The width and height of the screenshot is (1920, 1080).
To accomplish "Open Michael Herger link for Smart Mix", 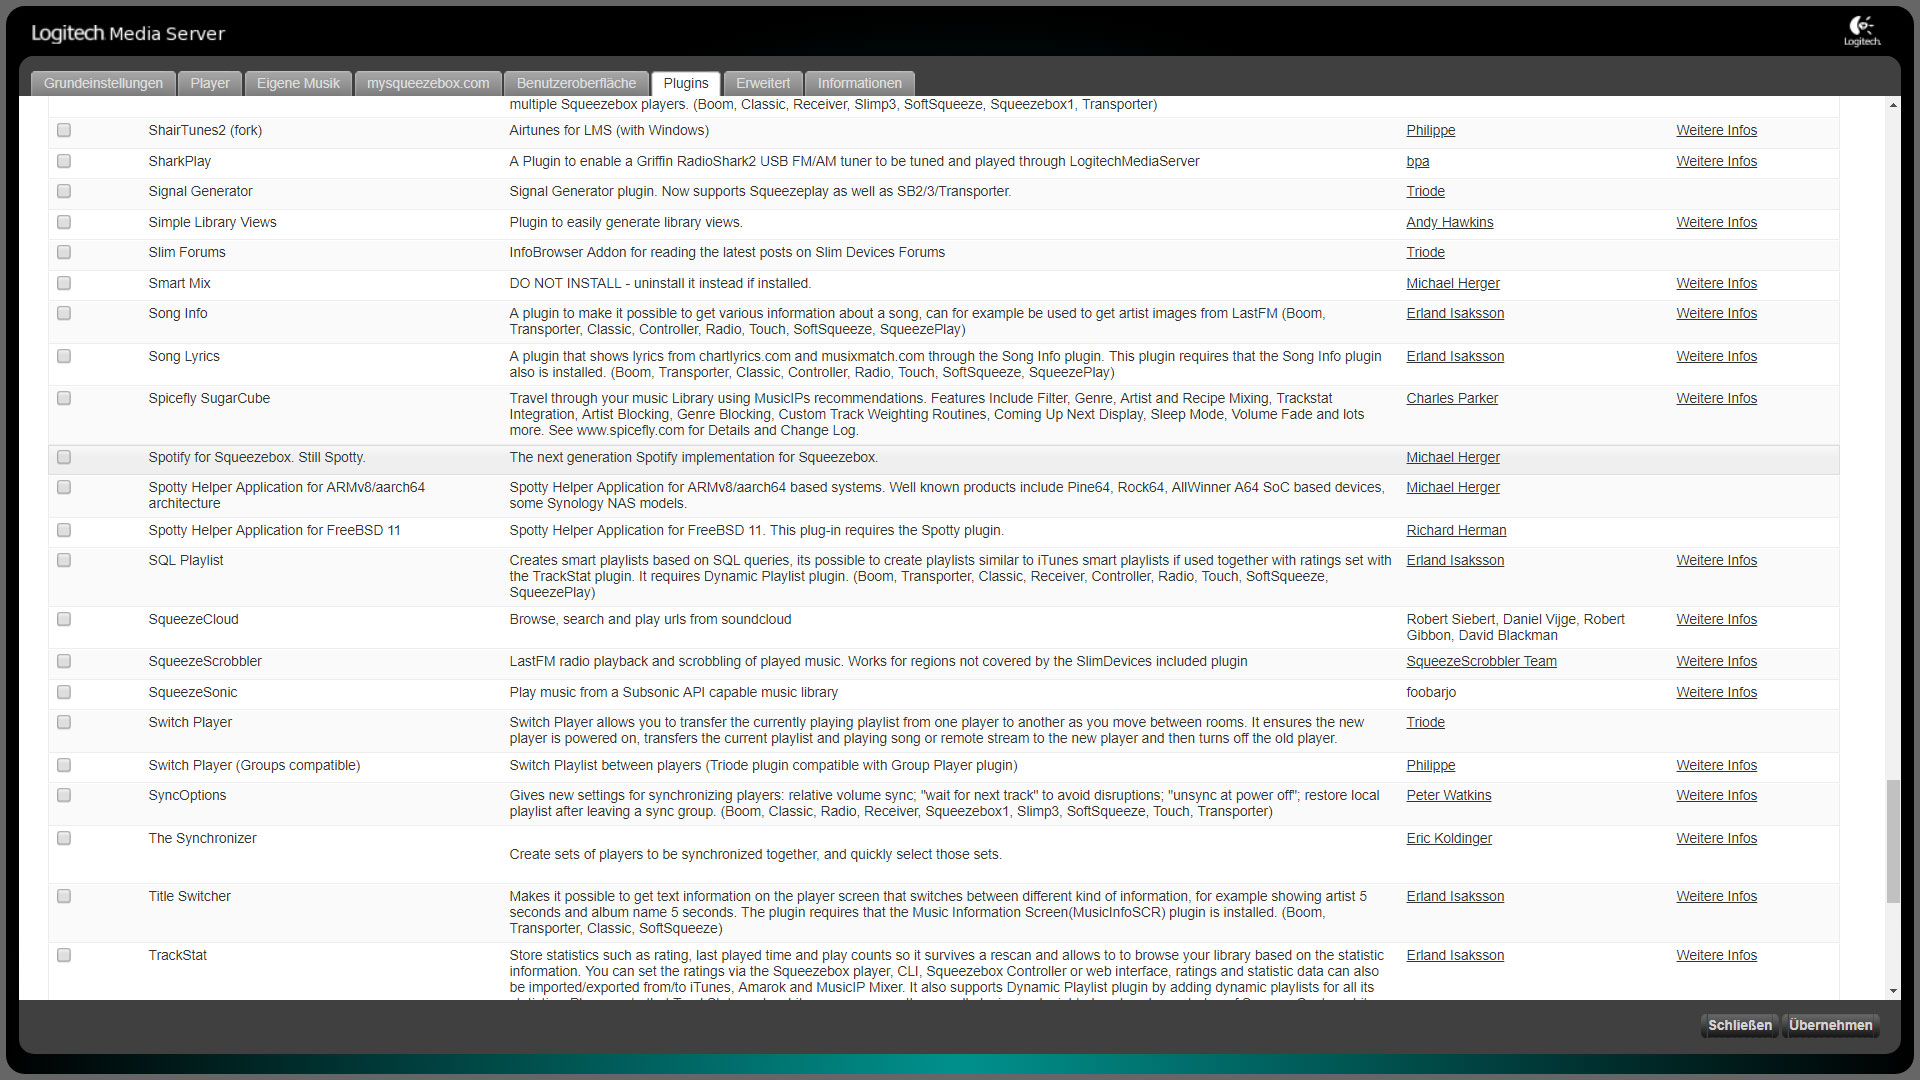I will pos(1452,283).
